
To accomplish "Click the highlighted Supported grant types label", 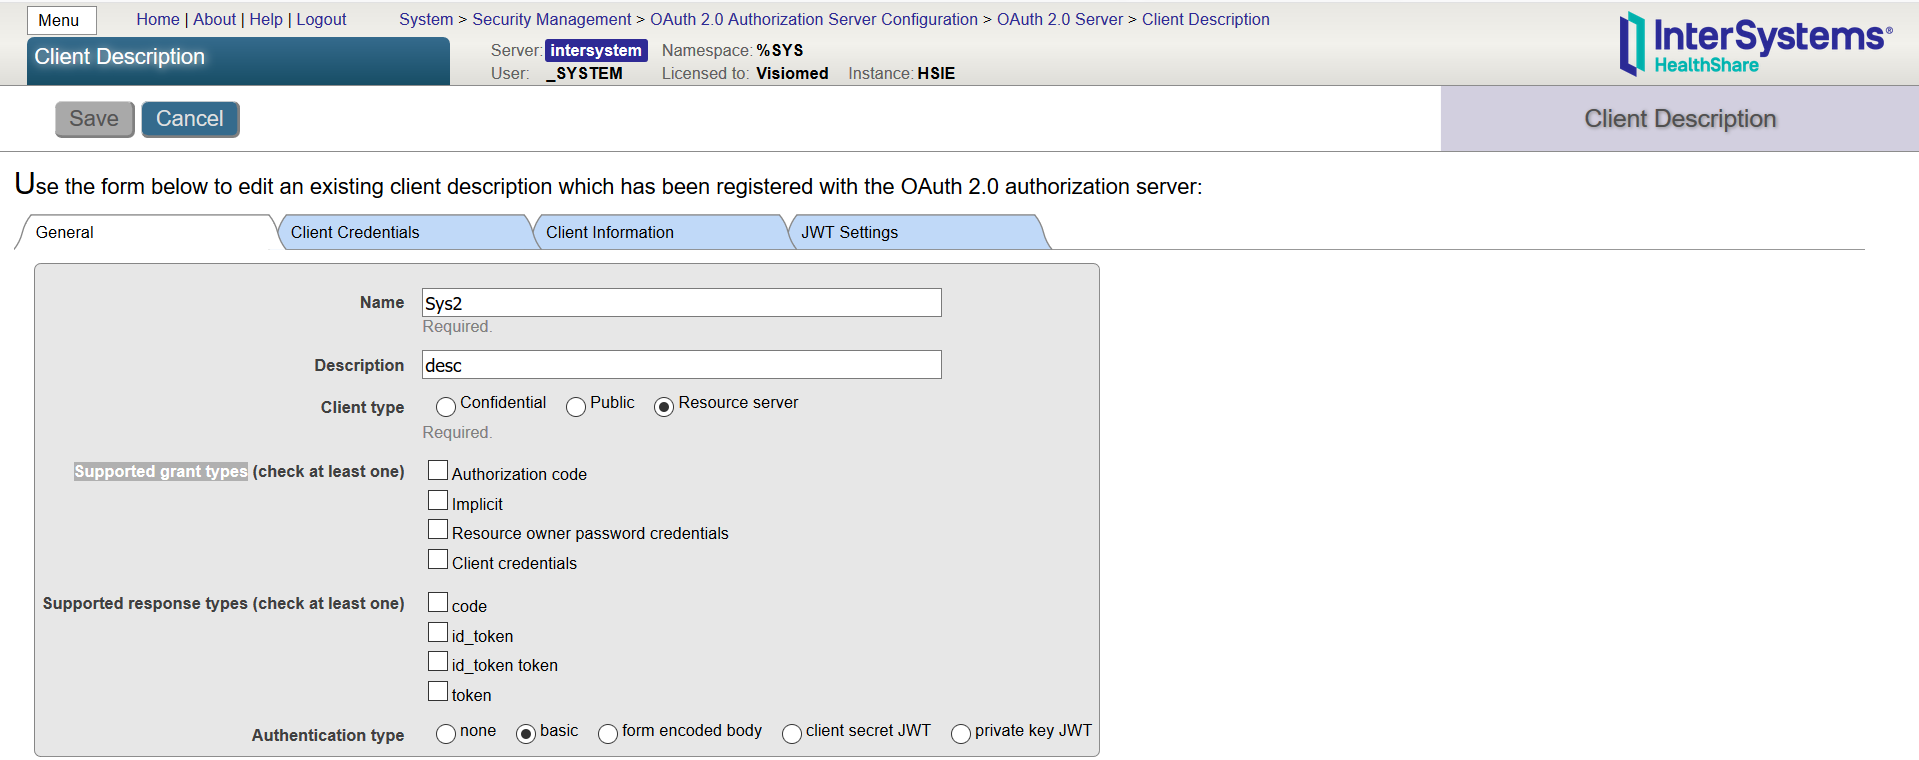I will coord(161,471).
